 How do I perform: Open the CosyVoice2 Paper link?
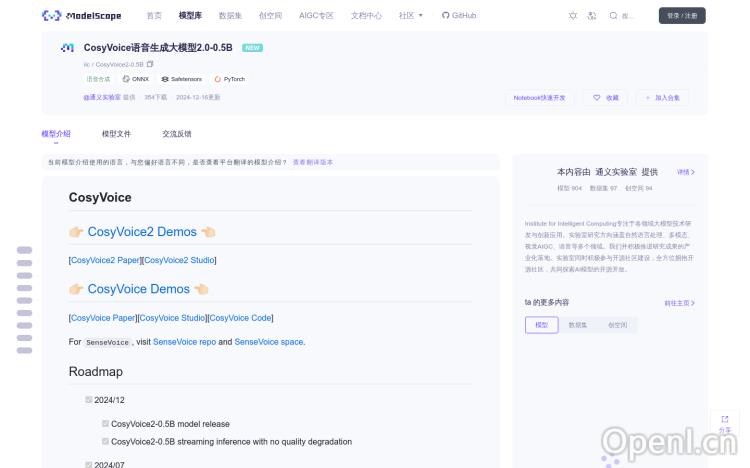coord(105,260)
